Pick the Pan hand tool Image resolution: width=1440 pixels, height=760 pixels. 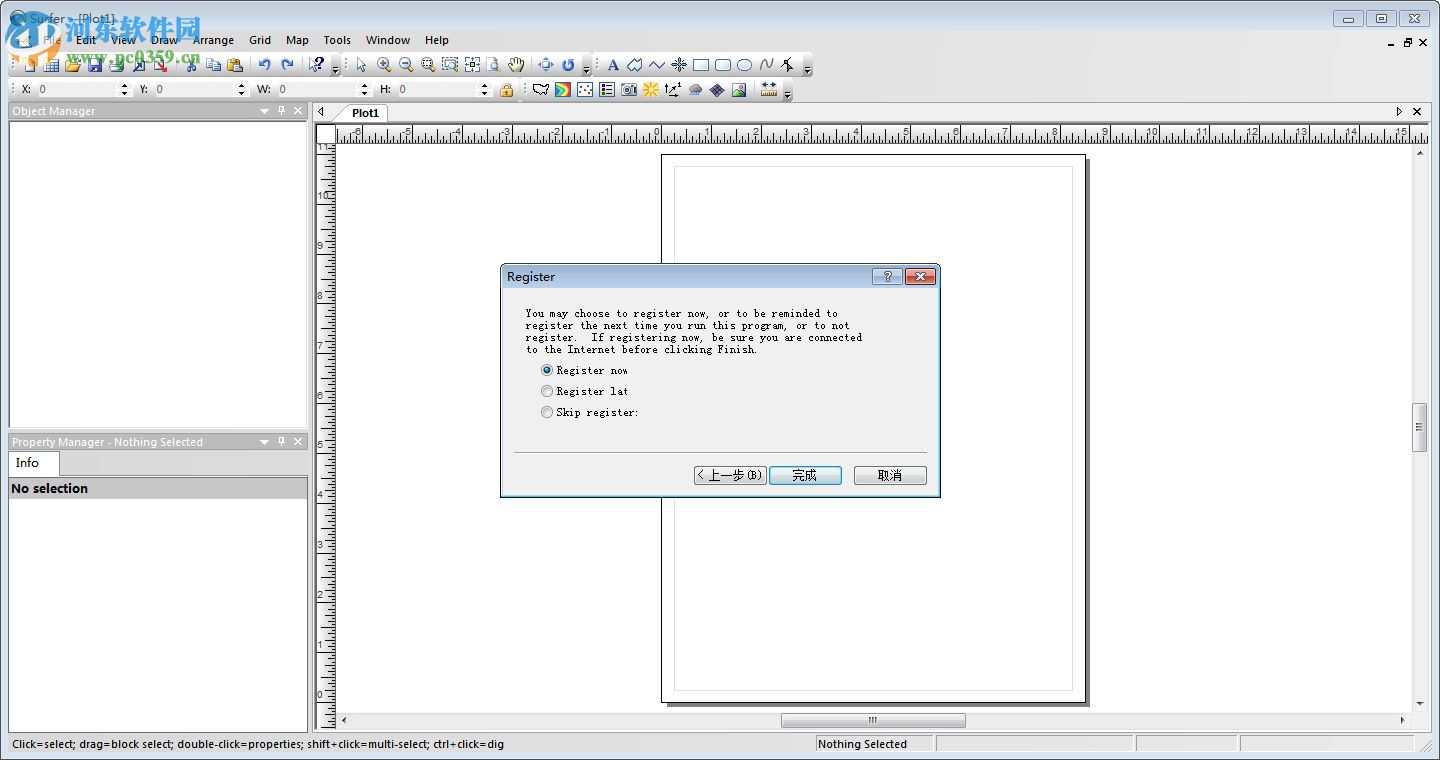tap(516, 65)
